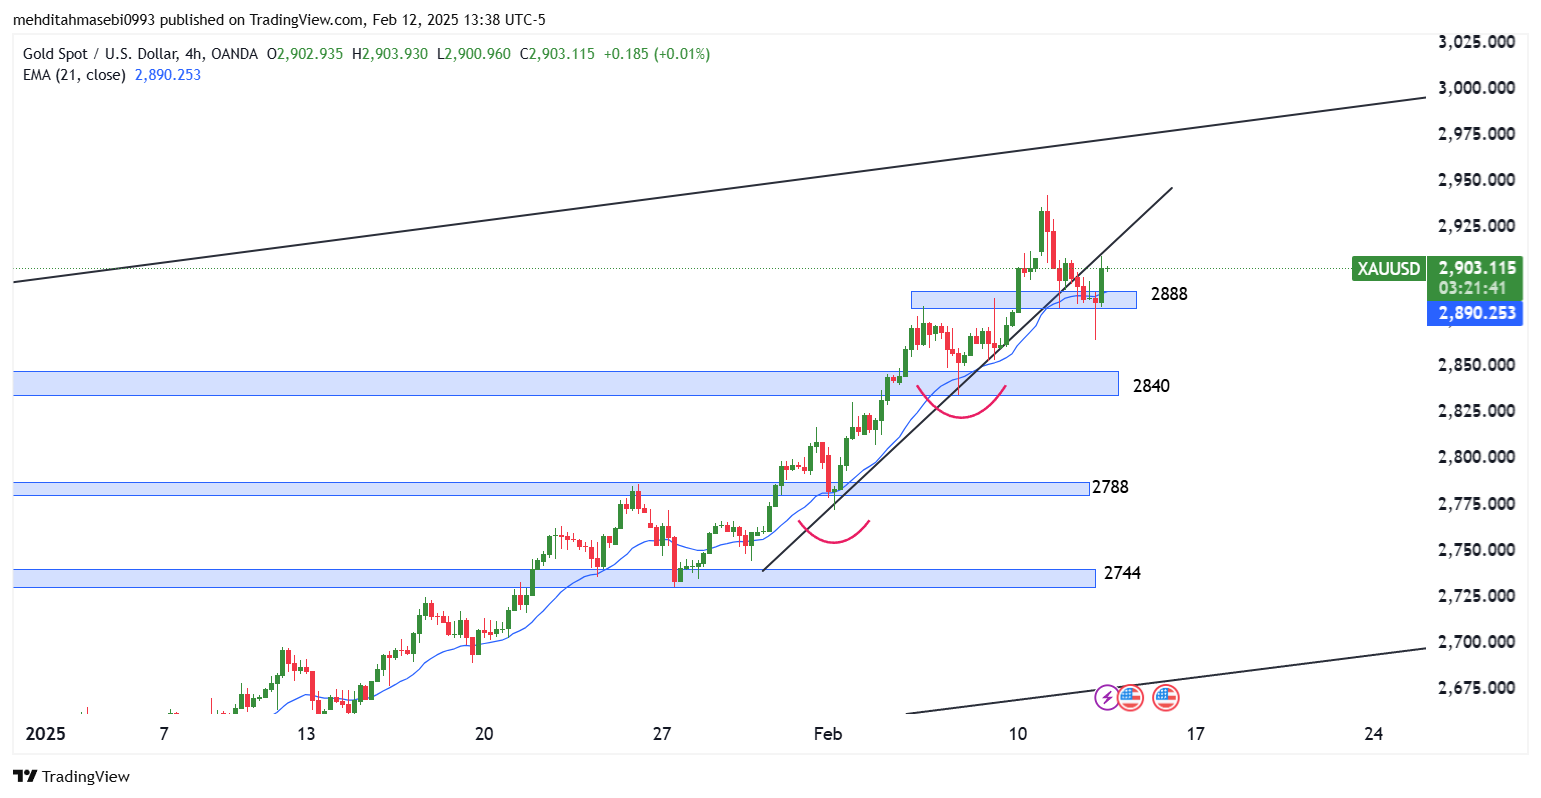Viewport: 1541px width, 798px height.
Task: Click the 2,850.000 price axis label
Action: (1476, 365)
